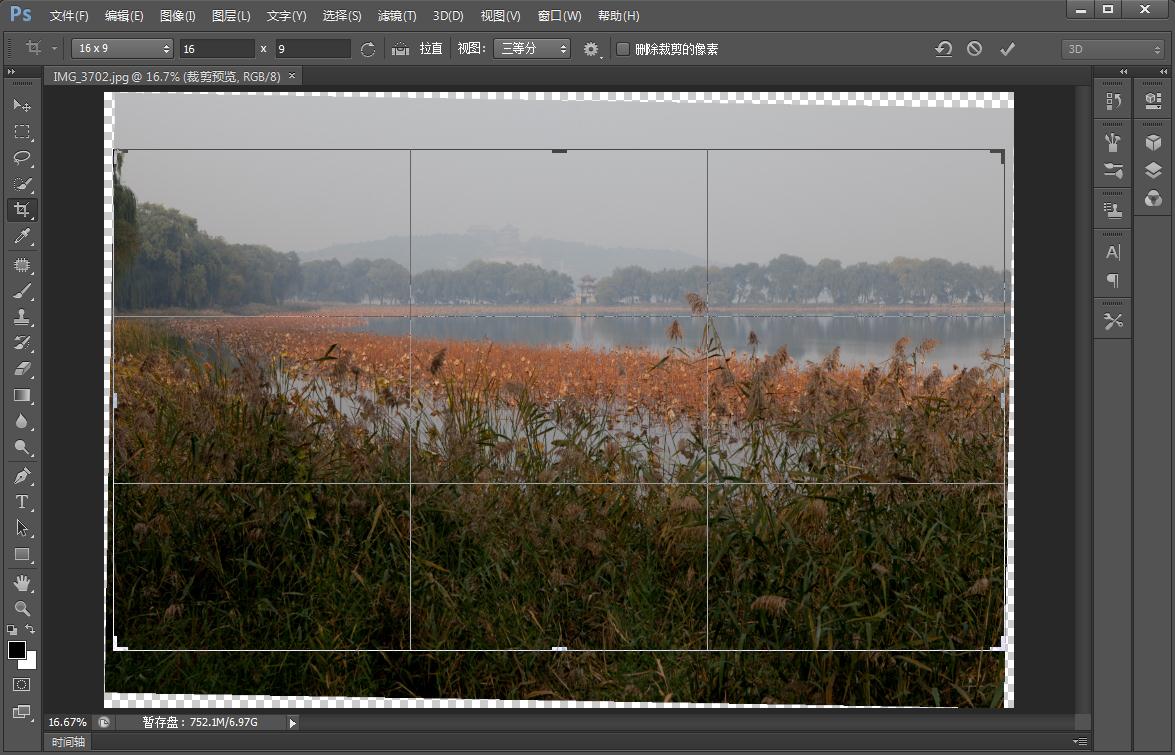Pick the Eyedropper tool
The height and width of the screenshot is (755, 1175).
click(x=22, y=237)
